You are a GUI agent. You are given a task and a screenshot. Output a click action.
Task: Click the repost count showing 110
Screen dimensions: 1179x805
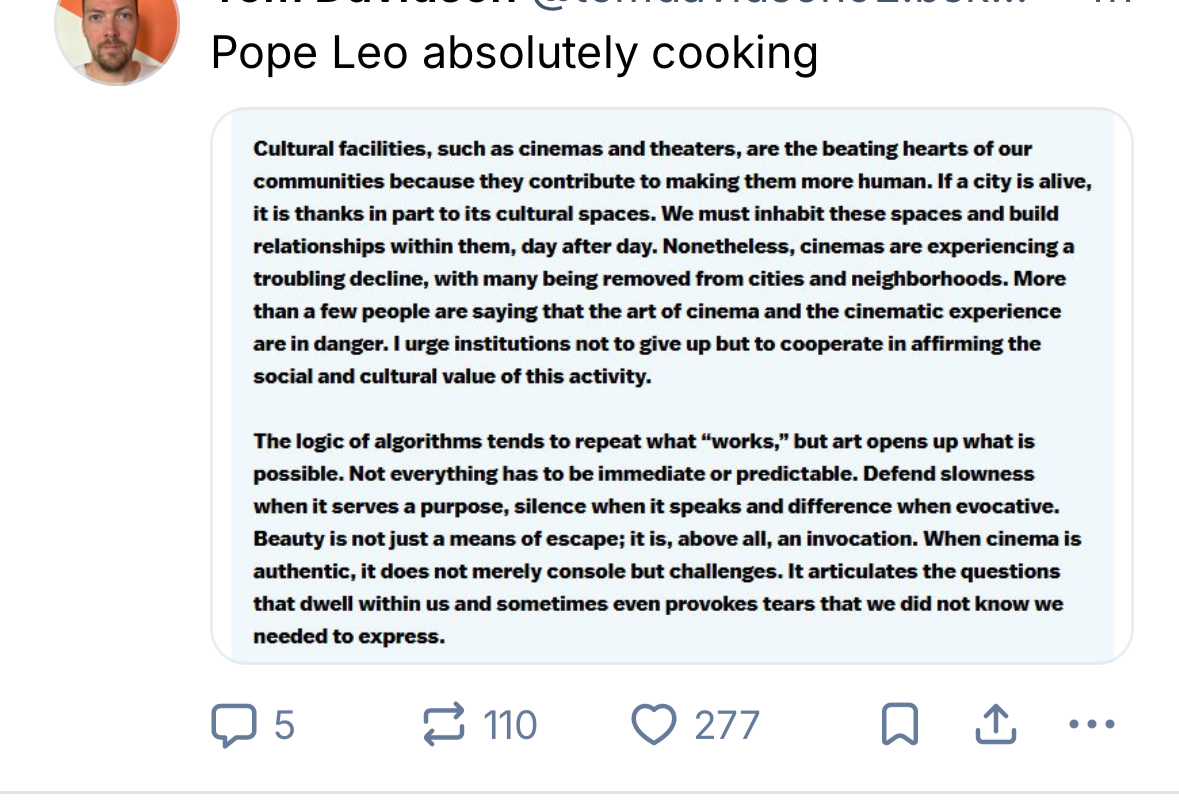pyautogui.click(x=510, y=724)
